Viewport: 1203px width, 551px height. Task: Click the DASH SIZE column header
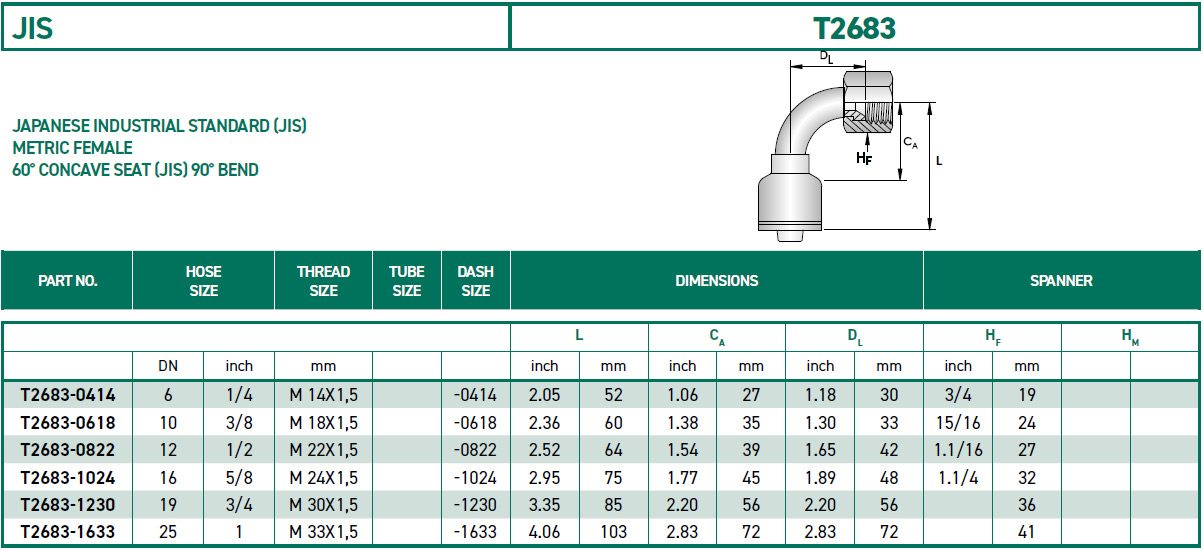pos(475,281)
